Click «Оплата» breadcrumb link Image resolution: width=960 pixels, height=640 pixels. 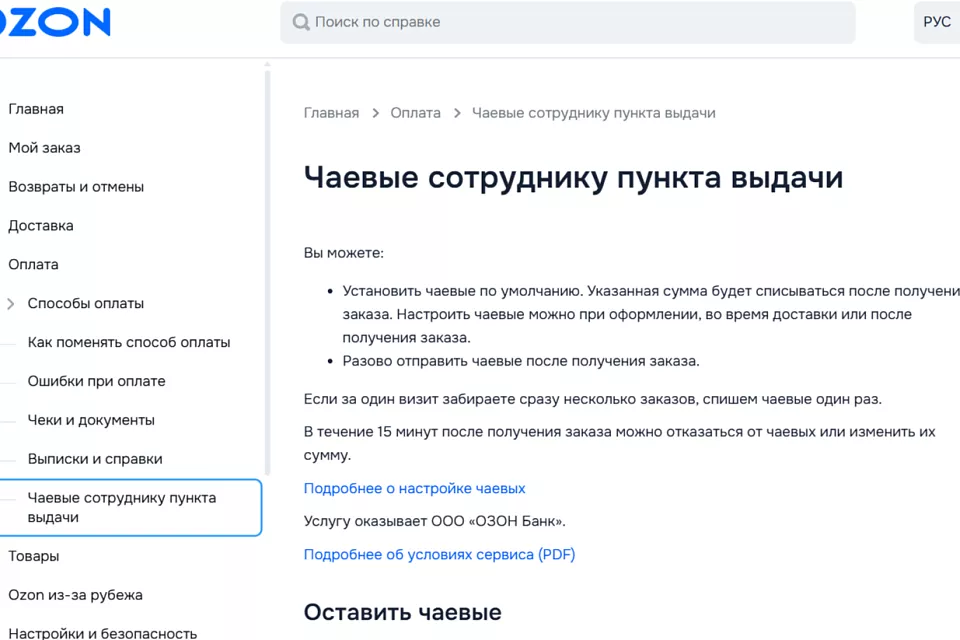(x=415, y=113)
